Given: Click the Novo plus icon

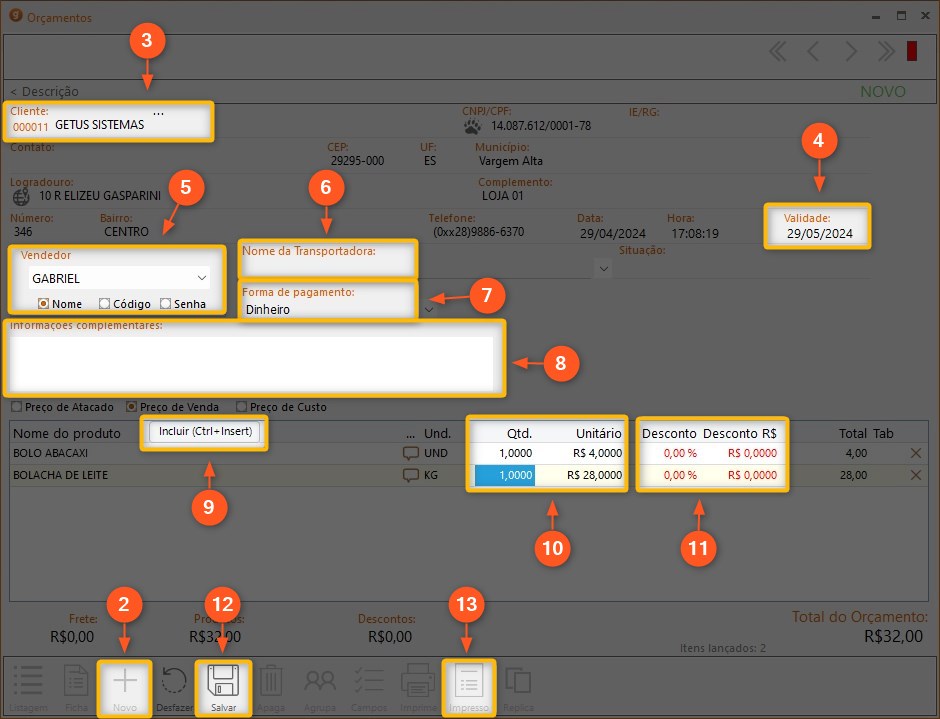Looking at the screenshot, I should [x=125, y=683].
